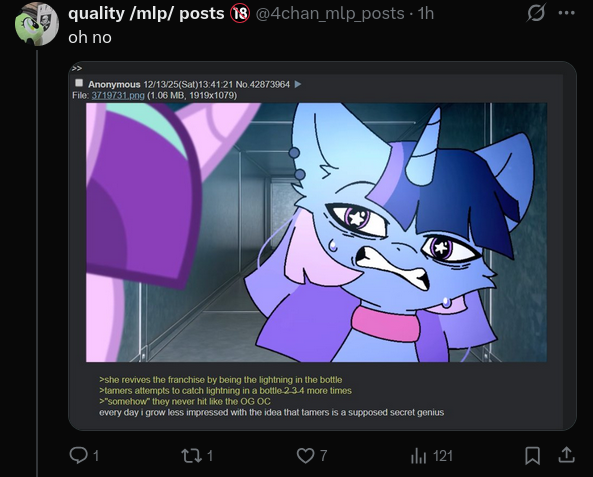Open the 3719731.png file link
The height and width of the screenshot is (477, 593).
point(118,95)
